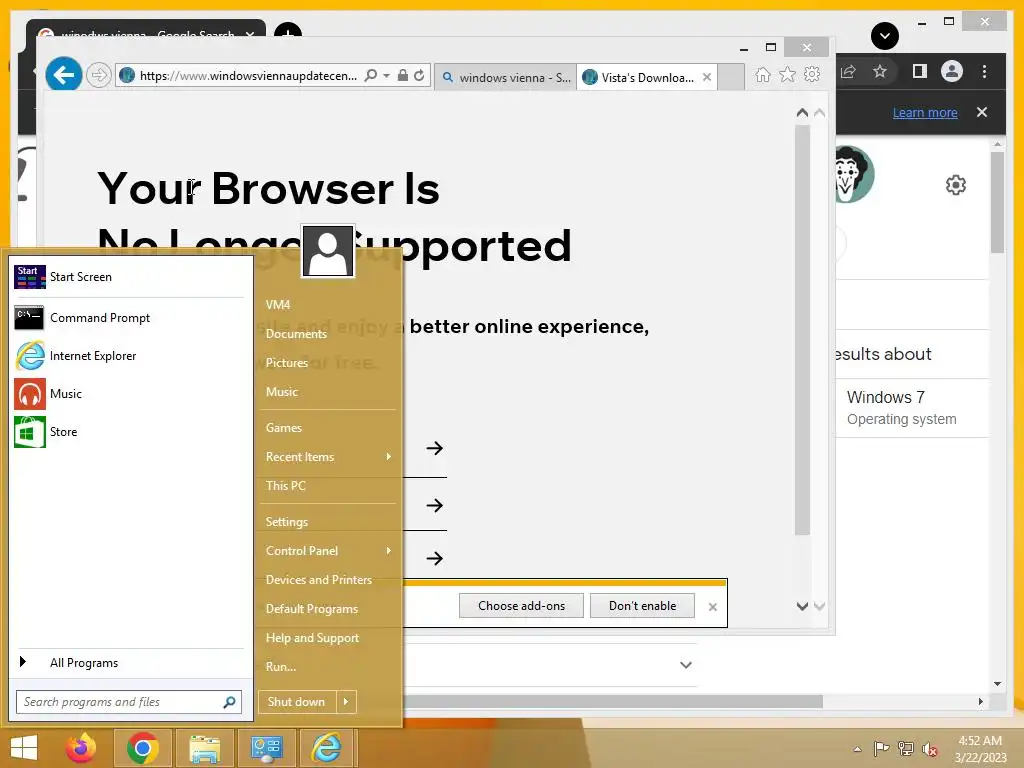This screenshot has height=768, width=1024.
Task: Click the padlock security icon in address bar
Action: 403,75
